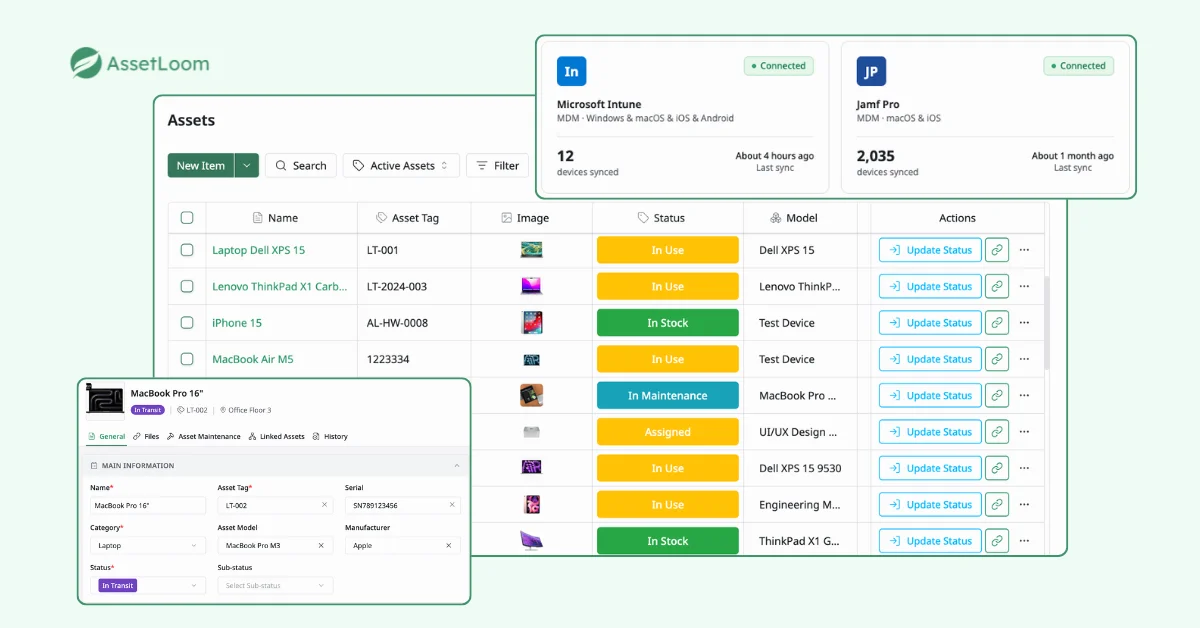This screenshot has height=628, width=1200.
Task: Collapse the Main Information section
Action: point(457,465)
